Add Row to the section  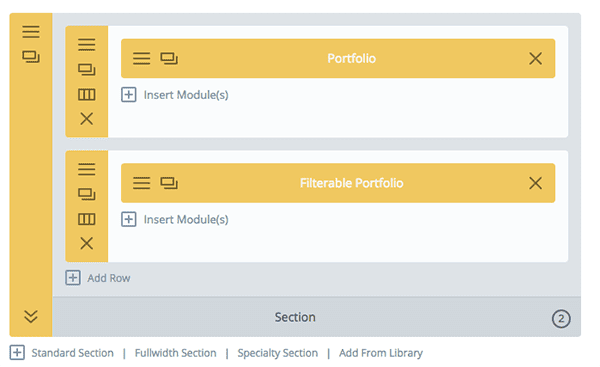pos(98,278)
